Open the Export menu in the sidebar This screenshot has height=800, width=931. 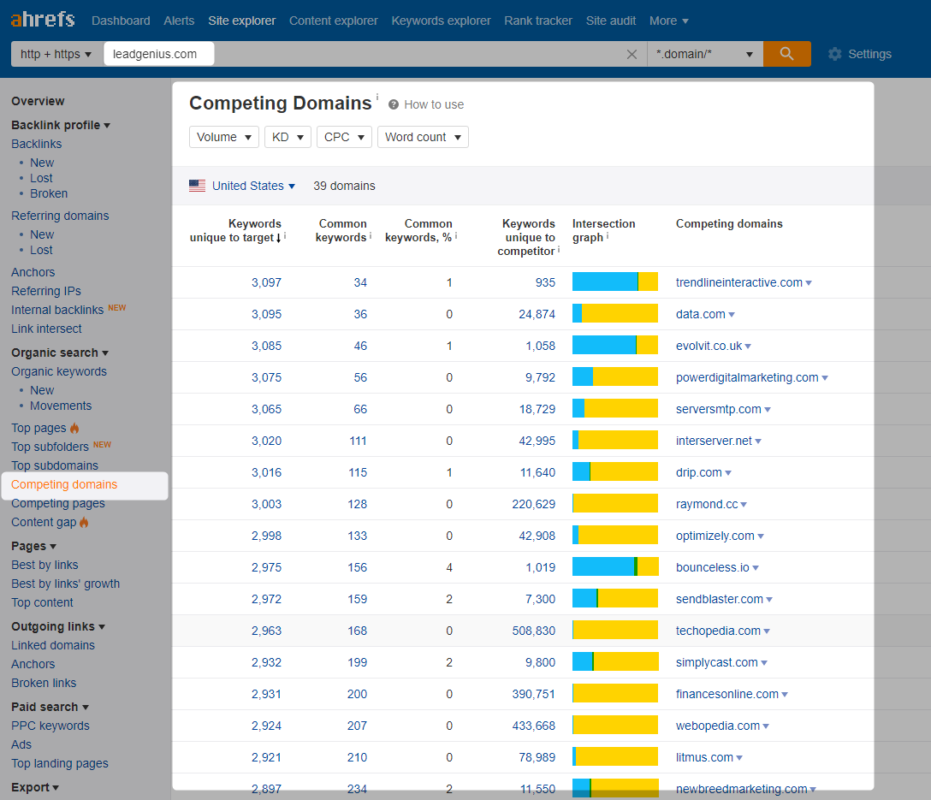coord(34,788)
